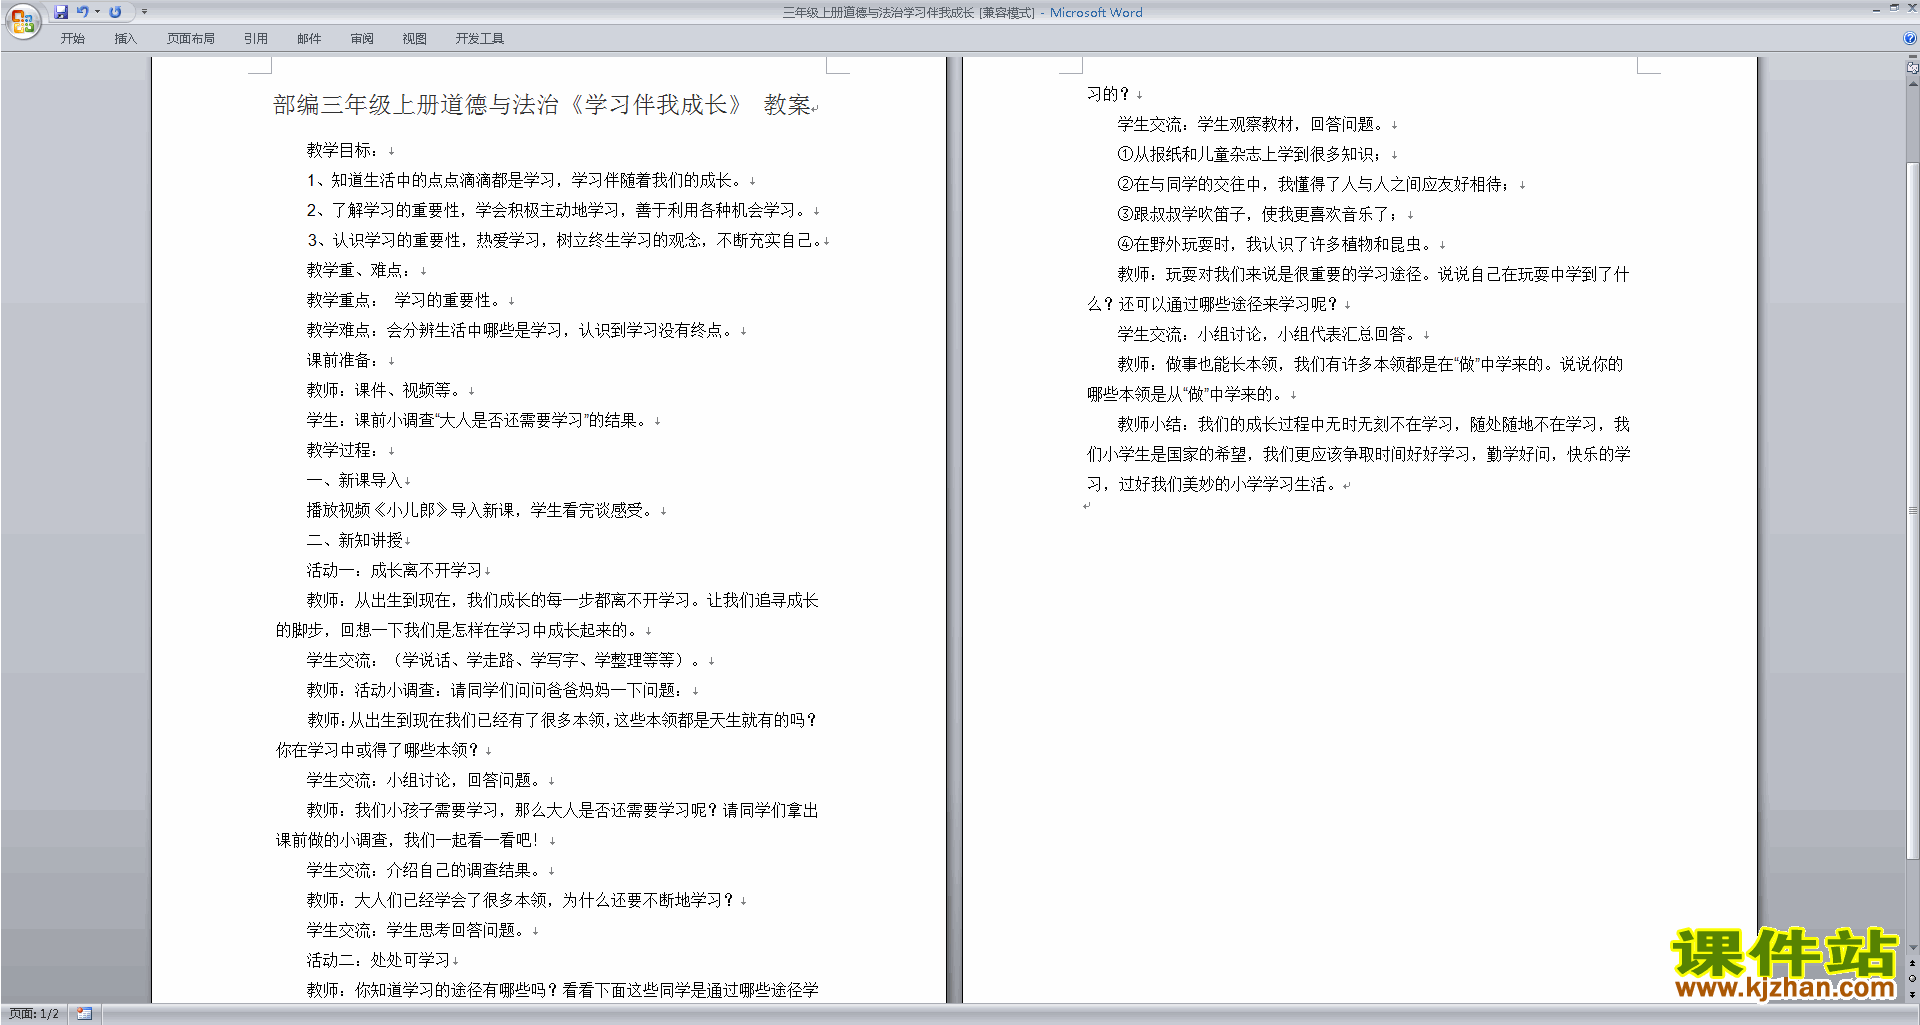
Task: Click the vertical scrollbar up arrow
Action: point(1912,83)
